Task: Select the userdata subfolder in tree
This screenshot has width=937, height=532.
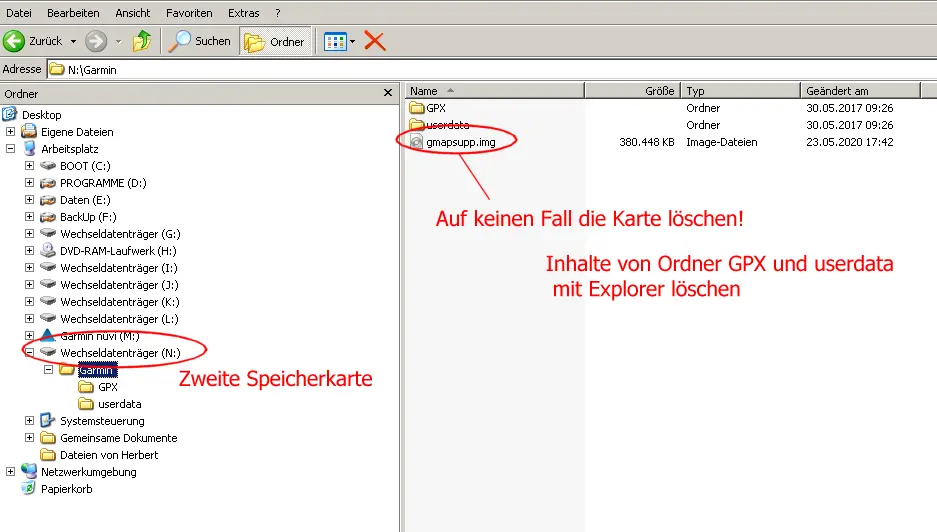Action: [x=120, y=404]
